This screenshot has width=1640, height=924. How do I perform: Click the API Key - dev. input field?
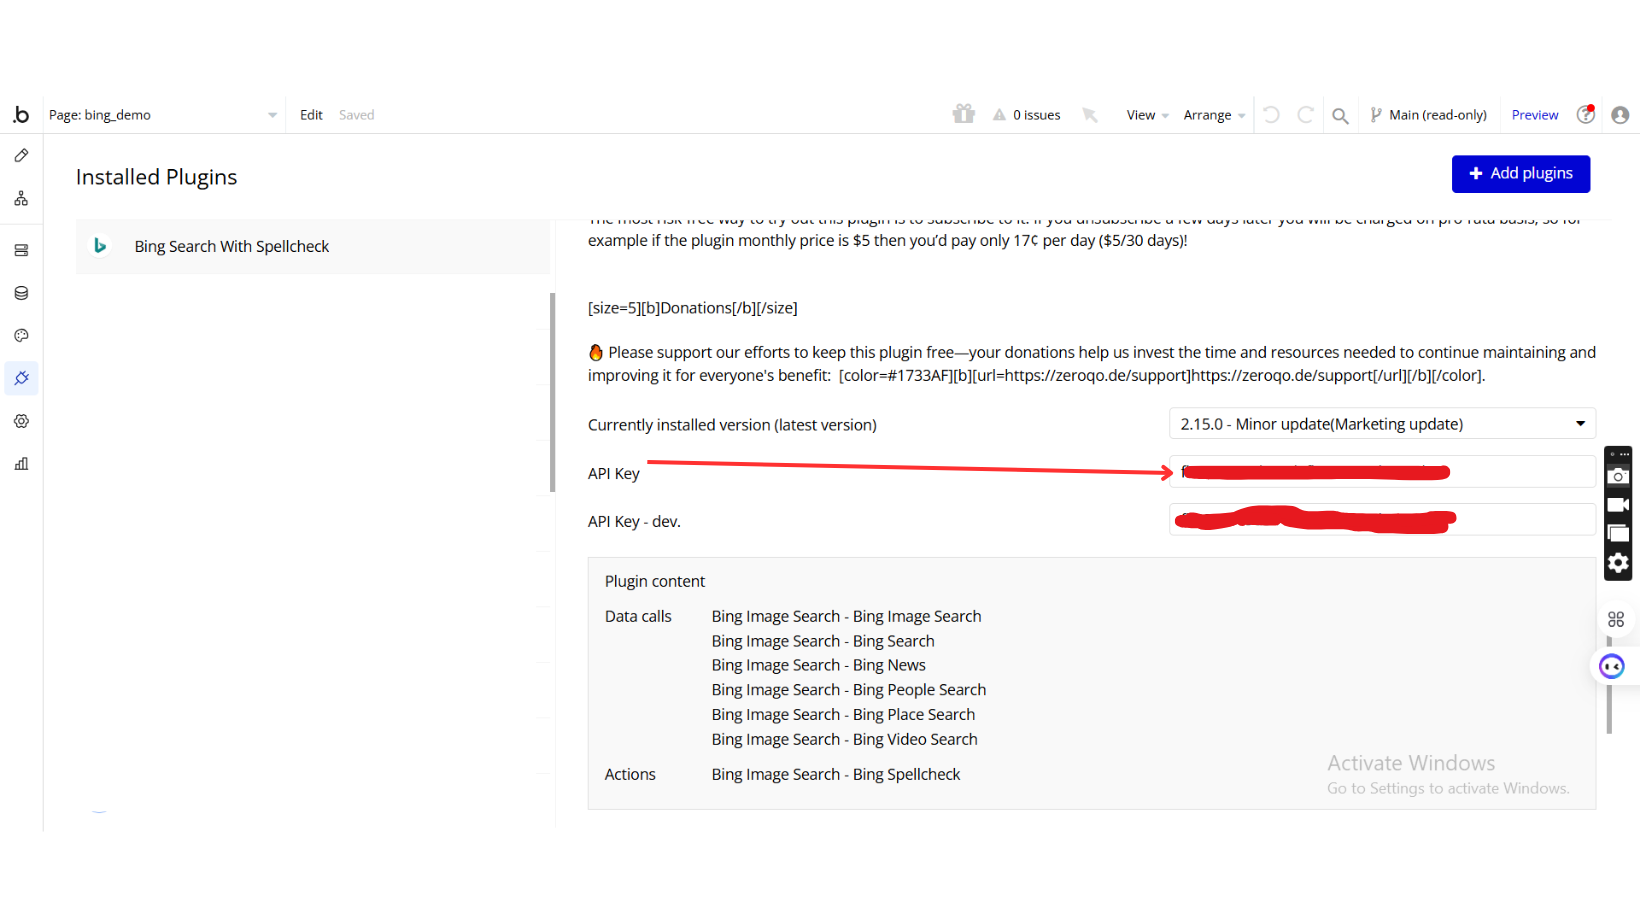click(x=1381, y=520)
